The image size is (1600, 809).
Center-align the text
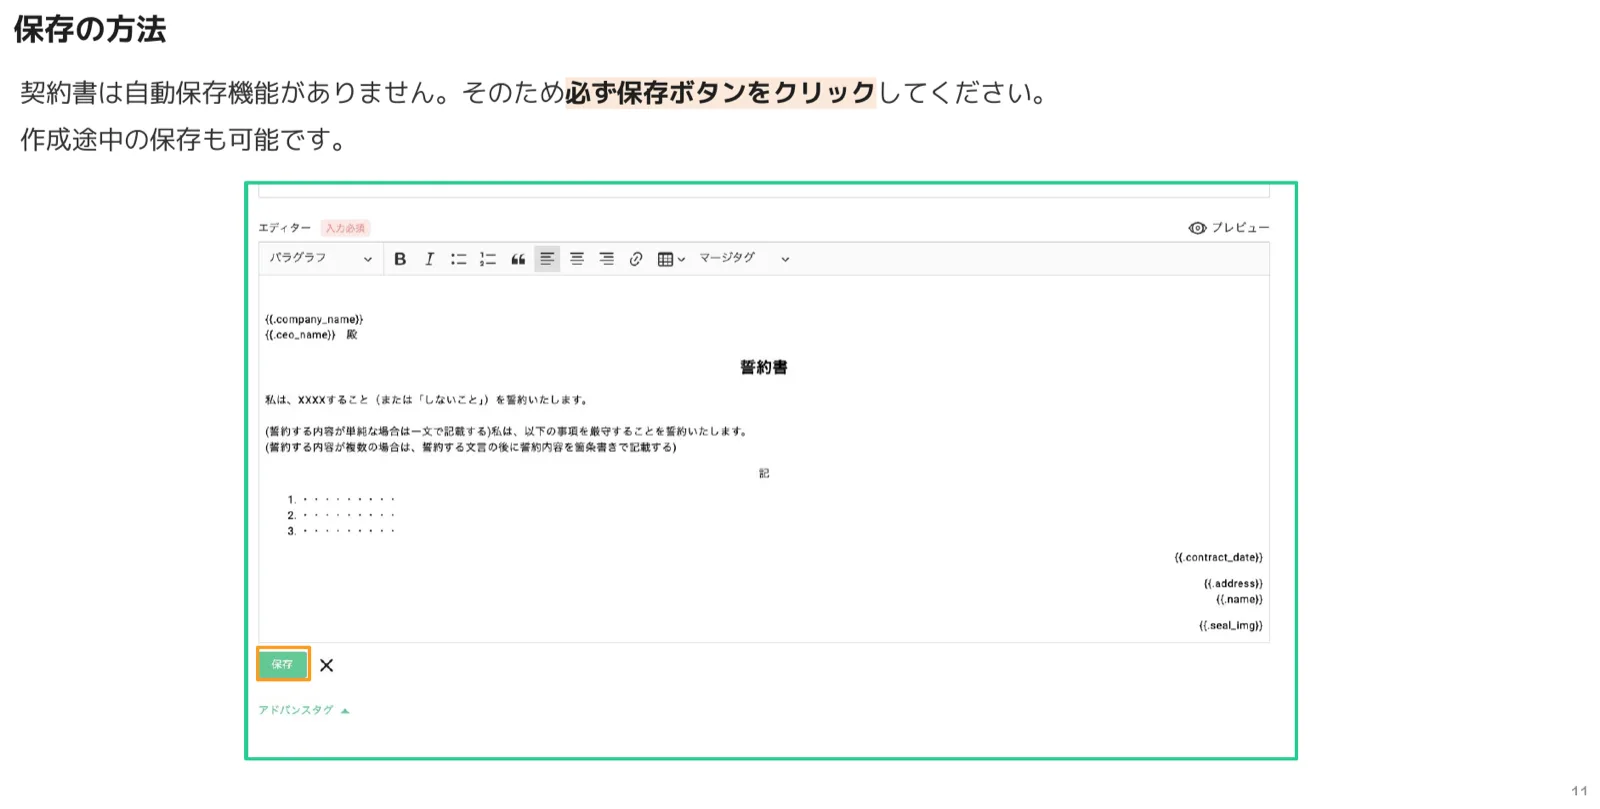(577, 259)
